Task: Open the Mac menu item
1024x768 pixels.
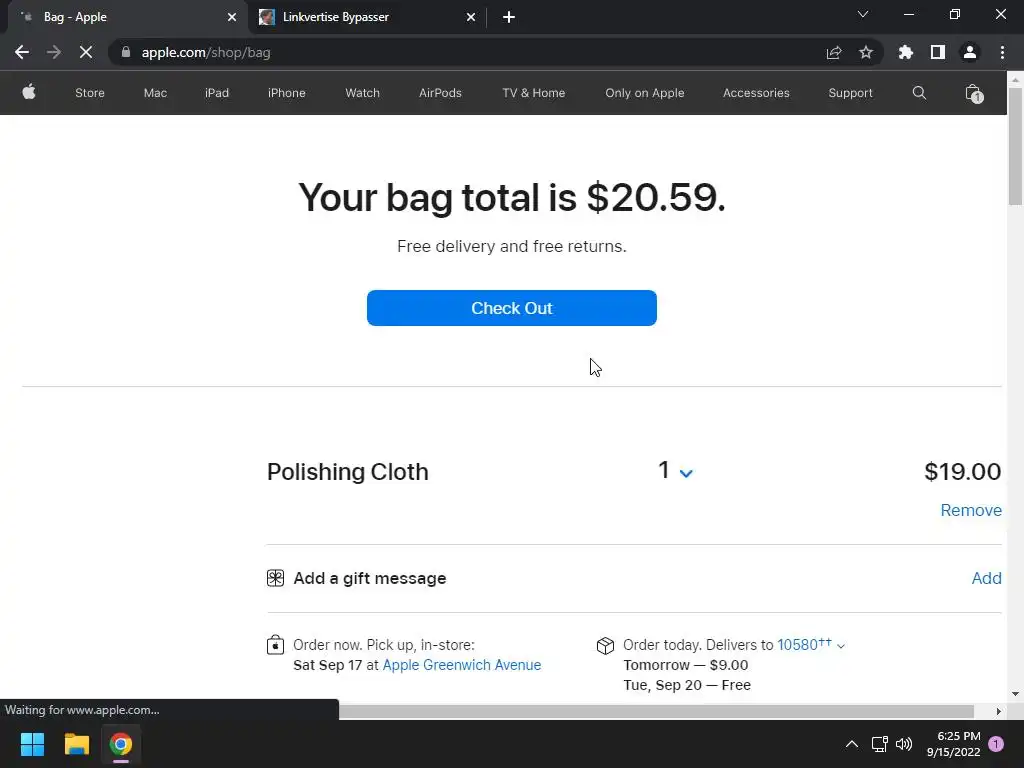Action: [x=155, y=93]
